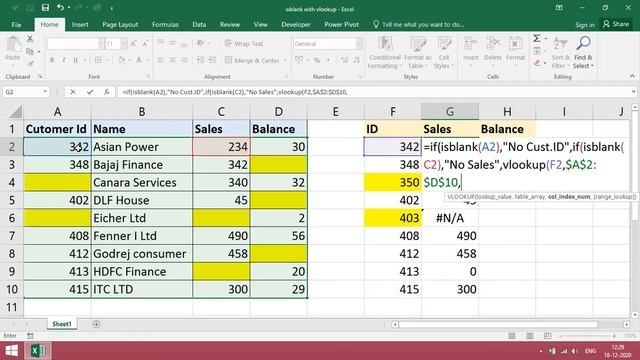Click the Save icon in title bar
Screen dimensions: 640x360
pos(45,7)
